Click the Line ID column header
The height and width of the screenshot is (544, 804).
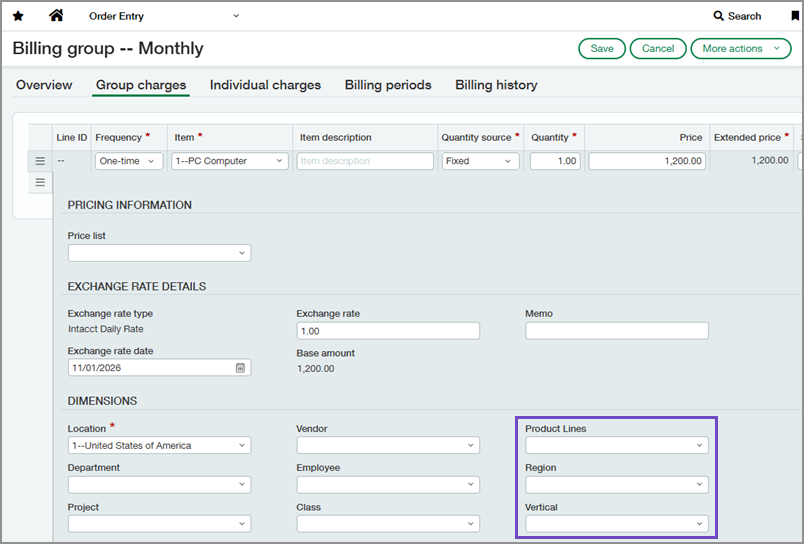tap(72, 137)
